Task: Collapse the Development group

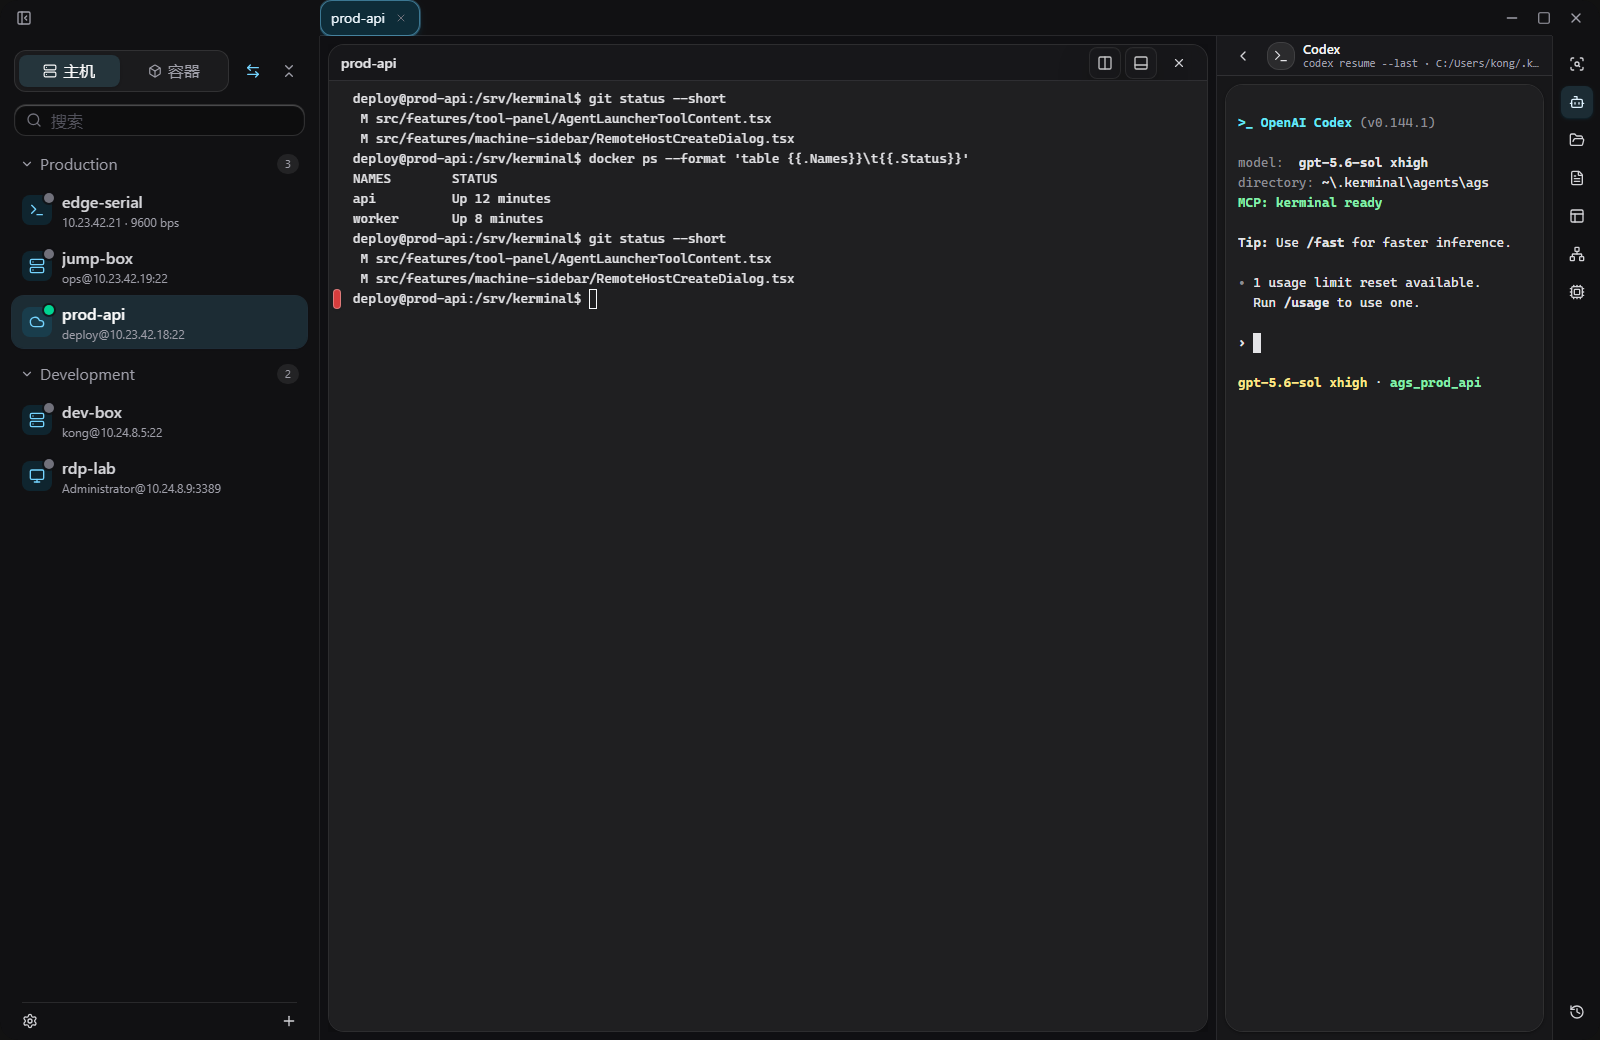Action: pos(27,374)
